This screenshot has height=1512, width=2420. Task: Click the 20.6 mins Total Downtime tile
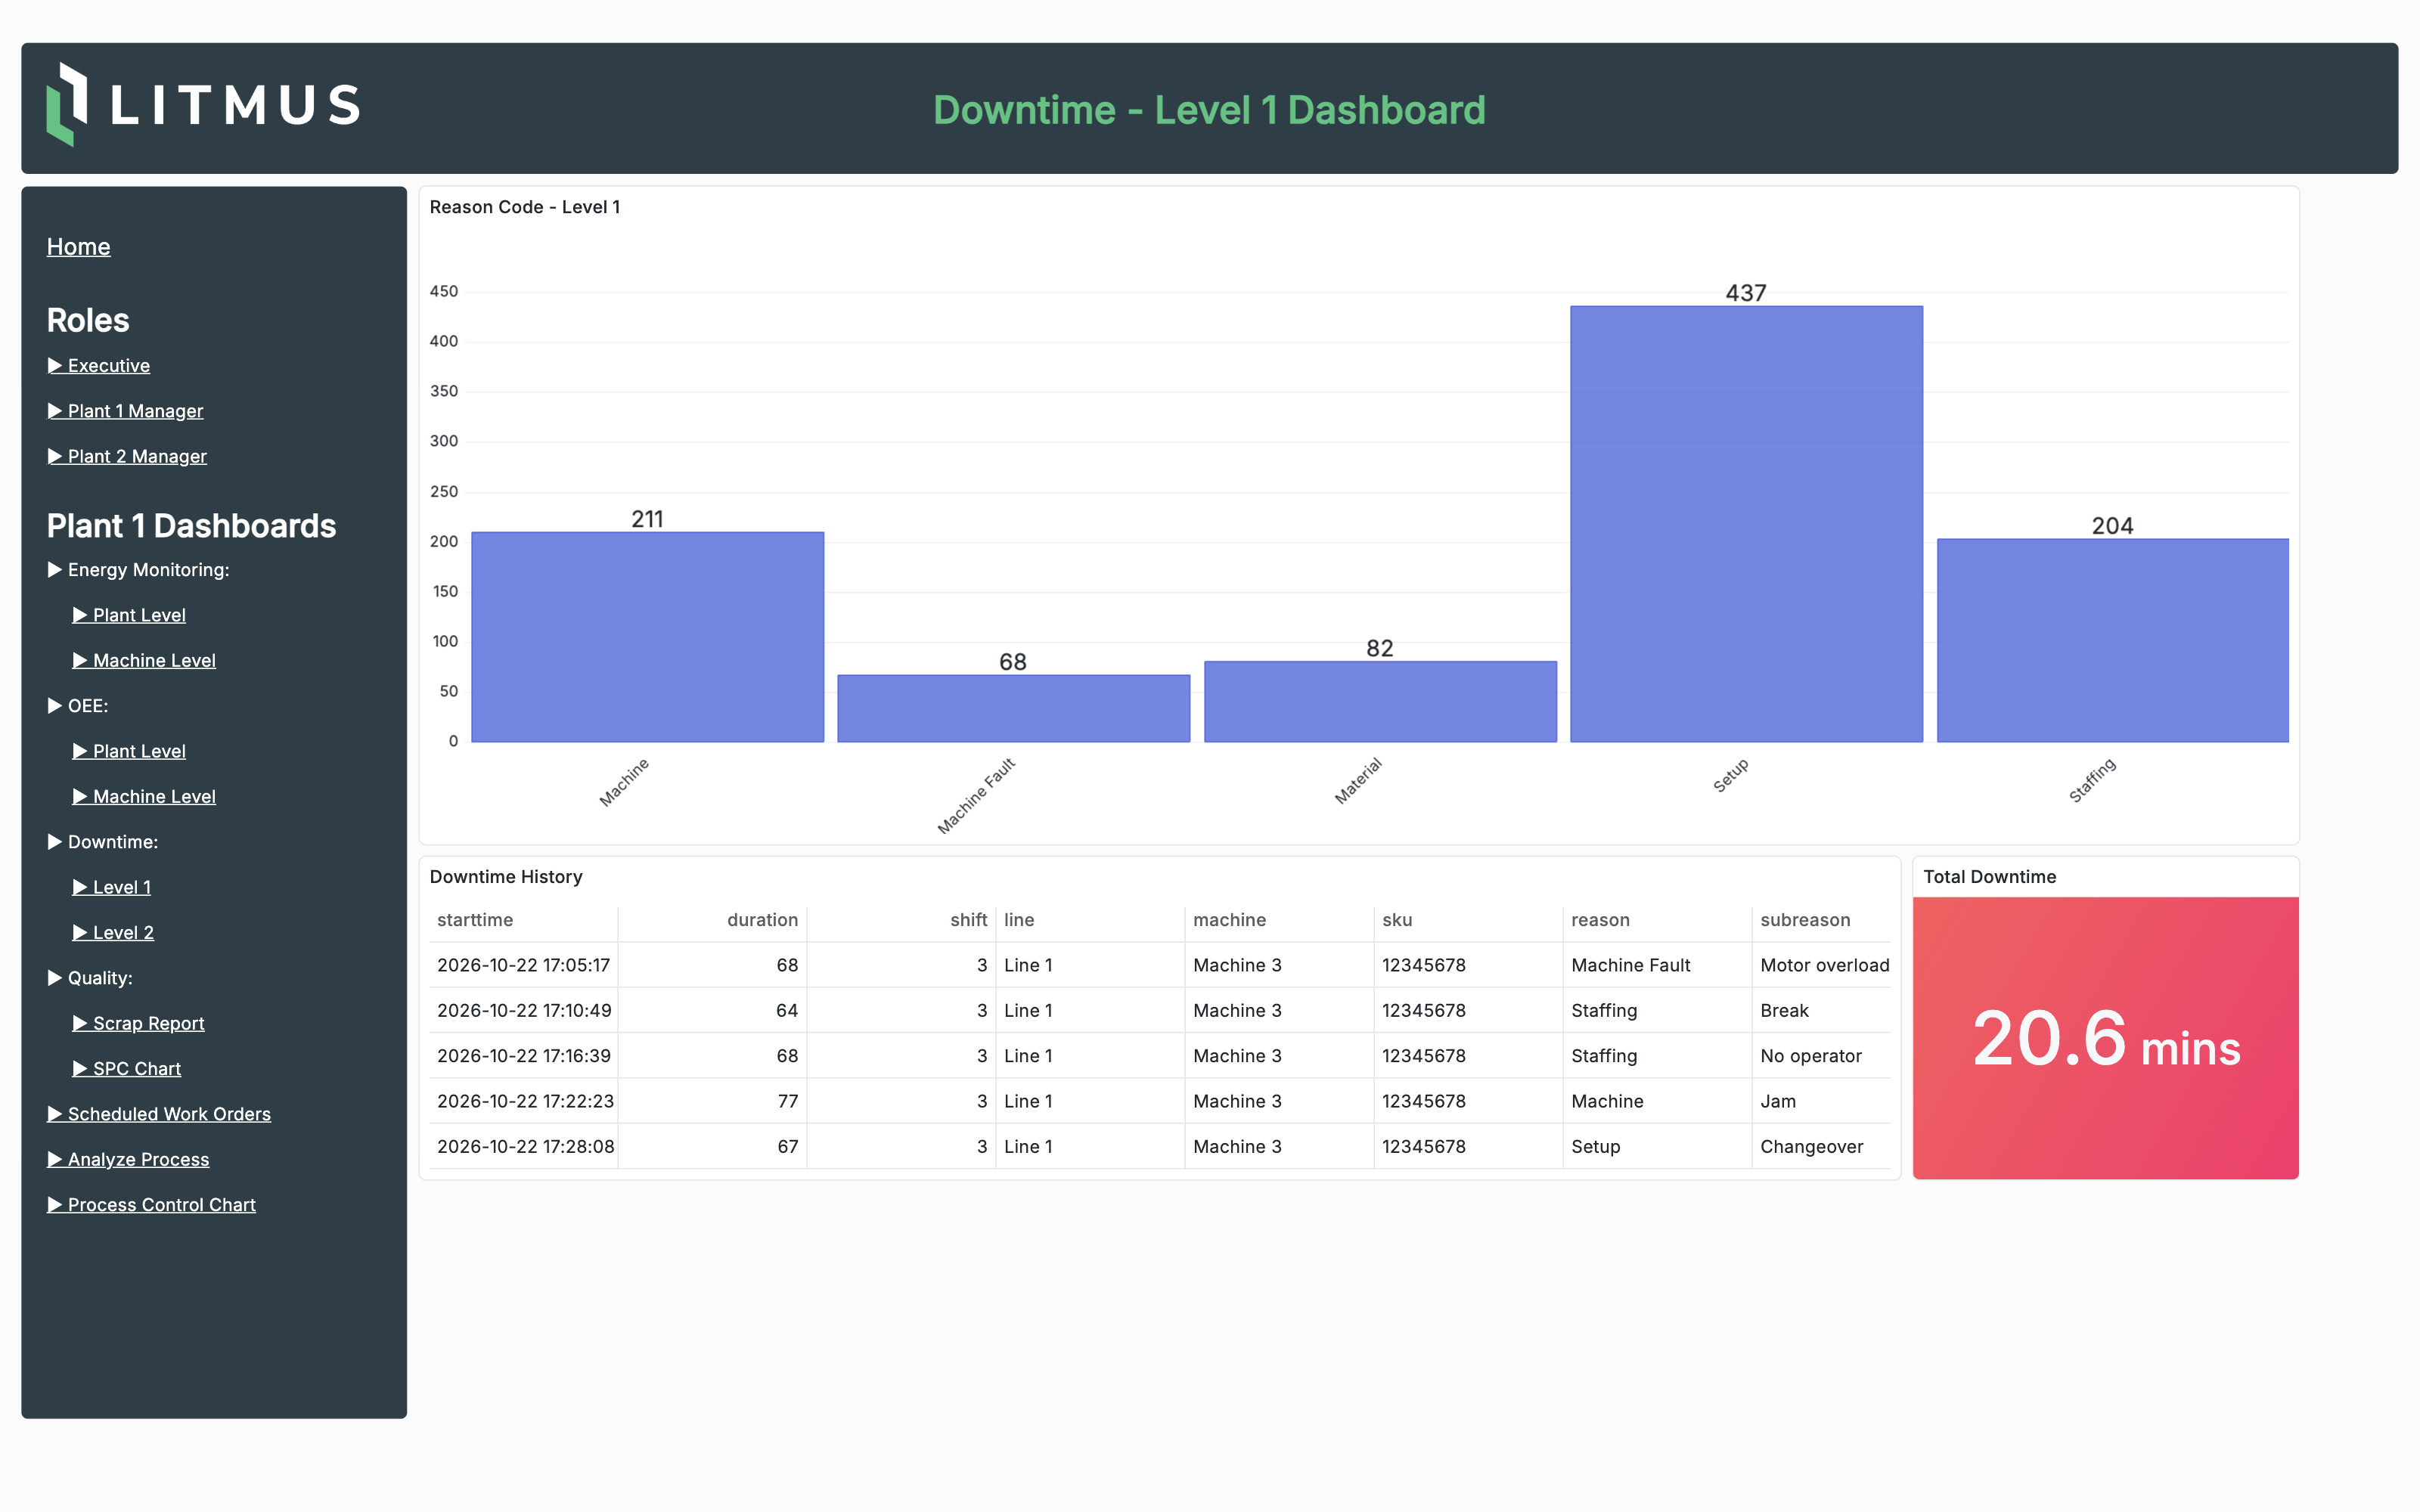[x=2106, y=1038]
